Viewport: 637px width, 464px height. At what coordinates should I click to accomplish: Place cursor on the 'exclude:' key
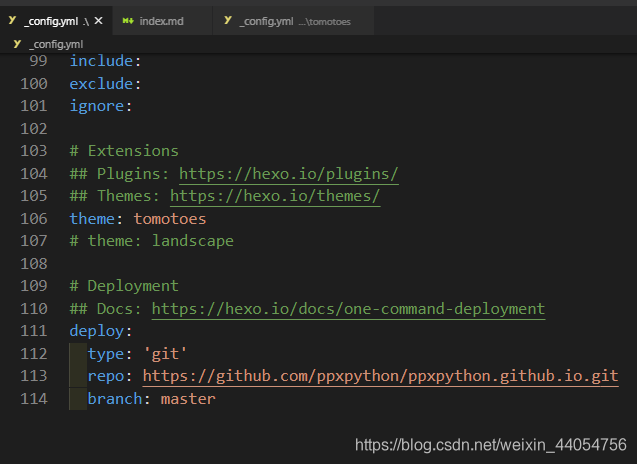point(105,84)
